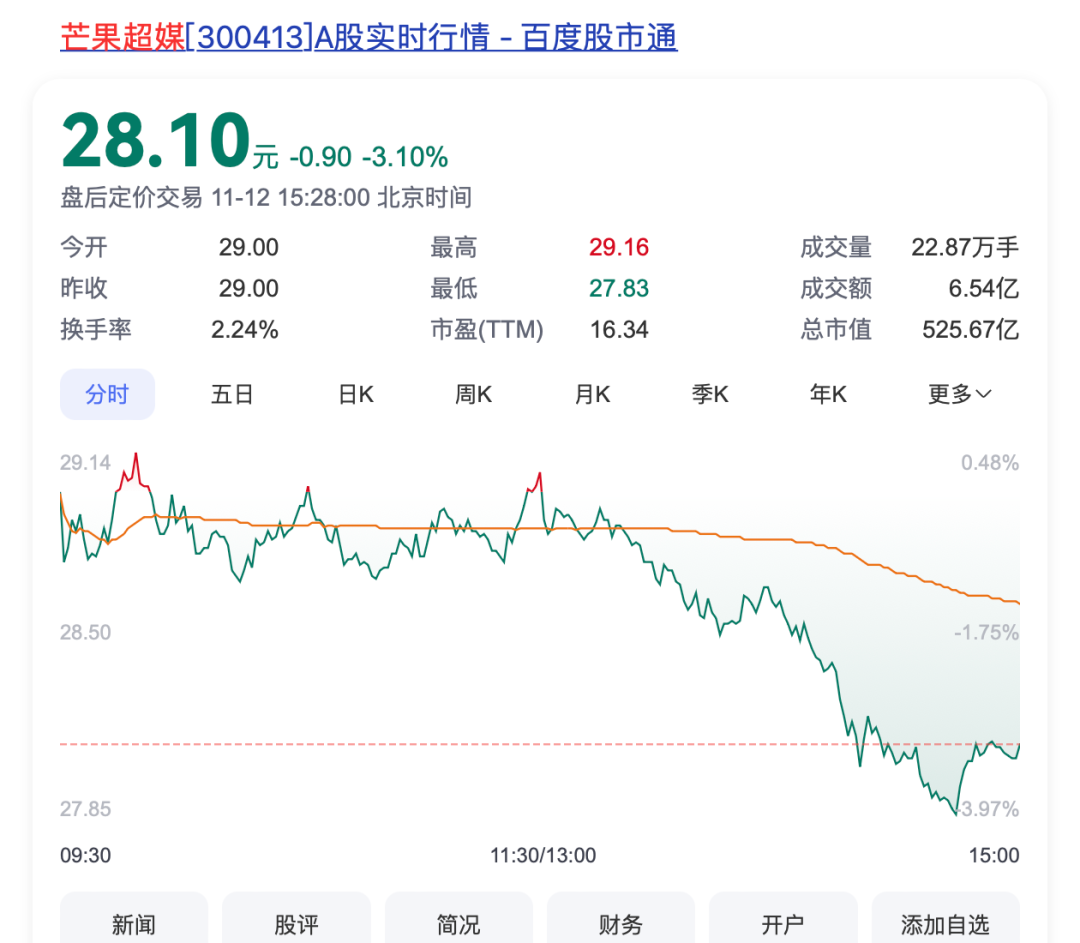Open the 简况 company overview

click(458, 924)
